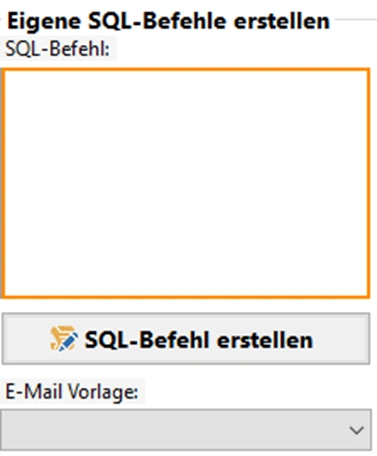Expand the E-Mail Vorlage chevron arrow
Viewport: 377px width, 456px height.
pyautogui.click(x=357, y=430)
